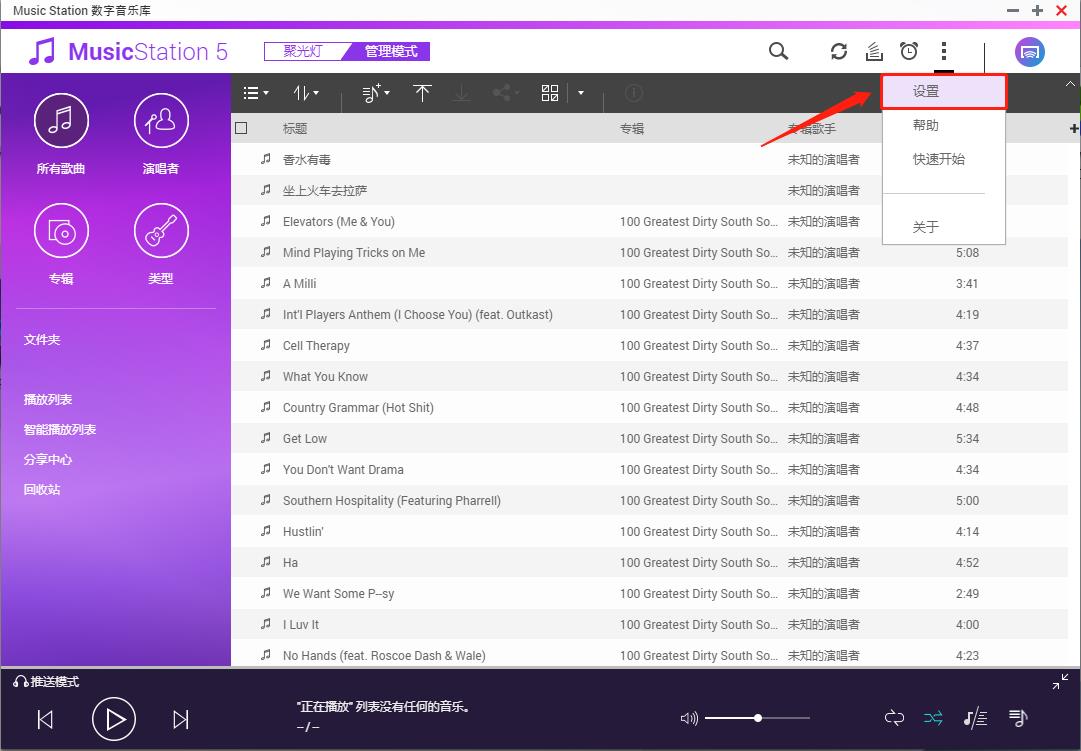The image size is (1081, 751).
Task: Switch to Management mode (管理模式)
Action: 390,51
